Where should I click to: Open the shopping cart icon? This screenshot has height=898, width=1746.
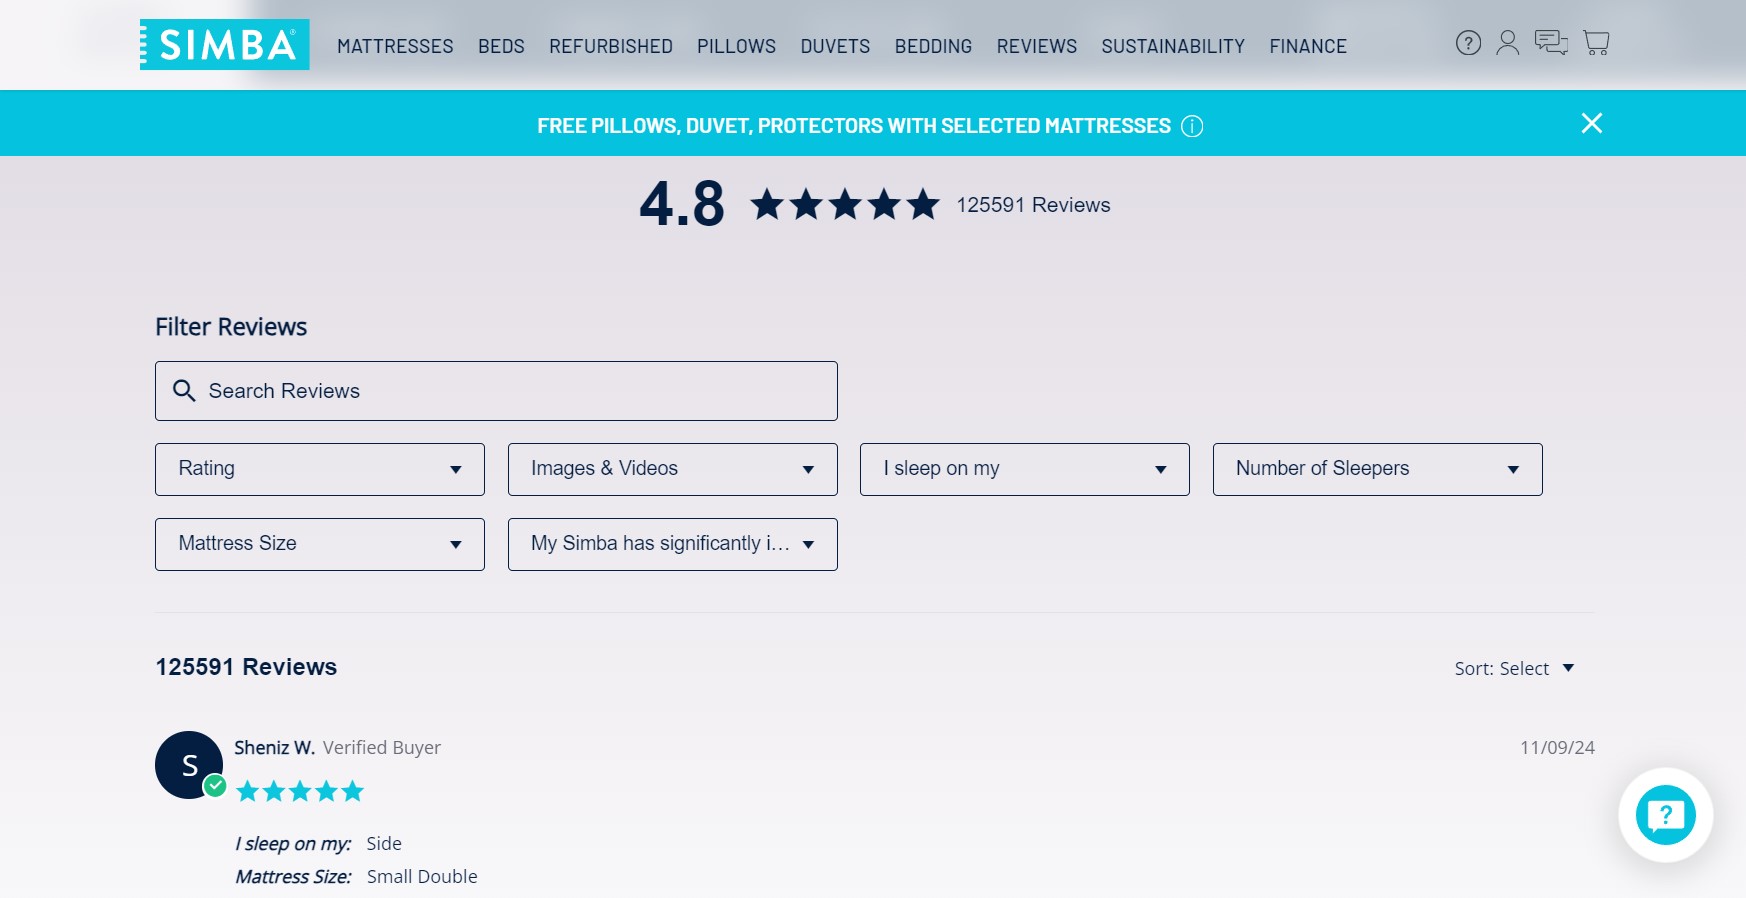(x=1596, y=43)
